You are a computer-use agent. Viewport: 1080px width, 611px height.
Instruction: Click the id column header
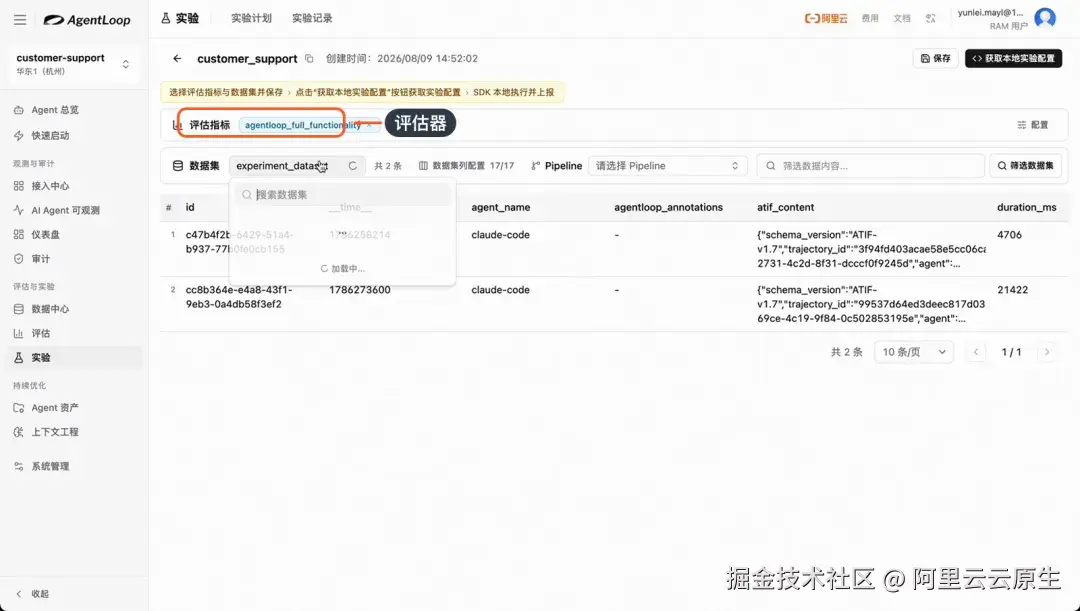[190, 207]
